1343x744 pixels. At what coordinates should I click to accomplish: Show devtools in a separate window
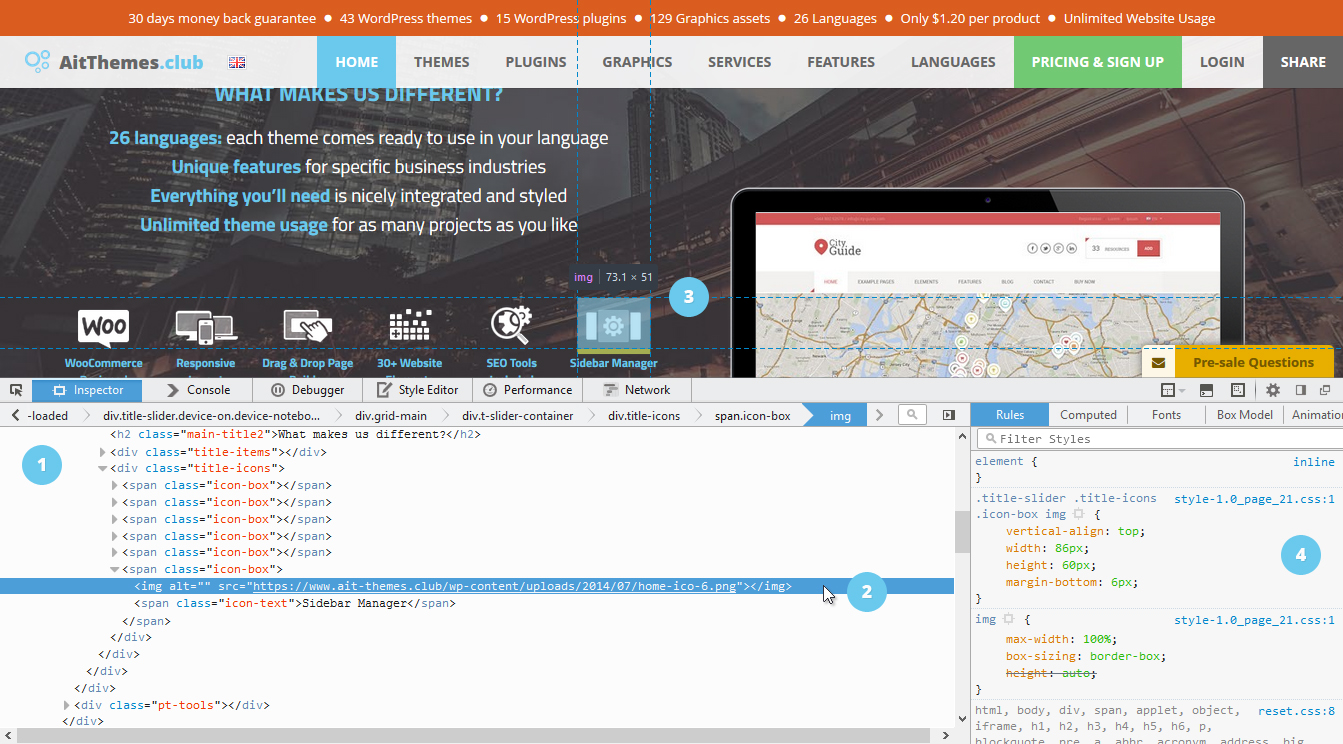[x=1326, y=390]
